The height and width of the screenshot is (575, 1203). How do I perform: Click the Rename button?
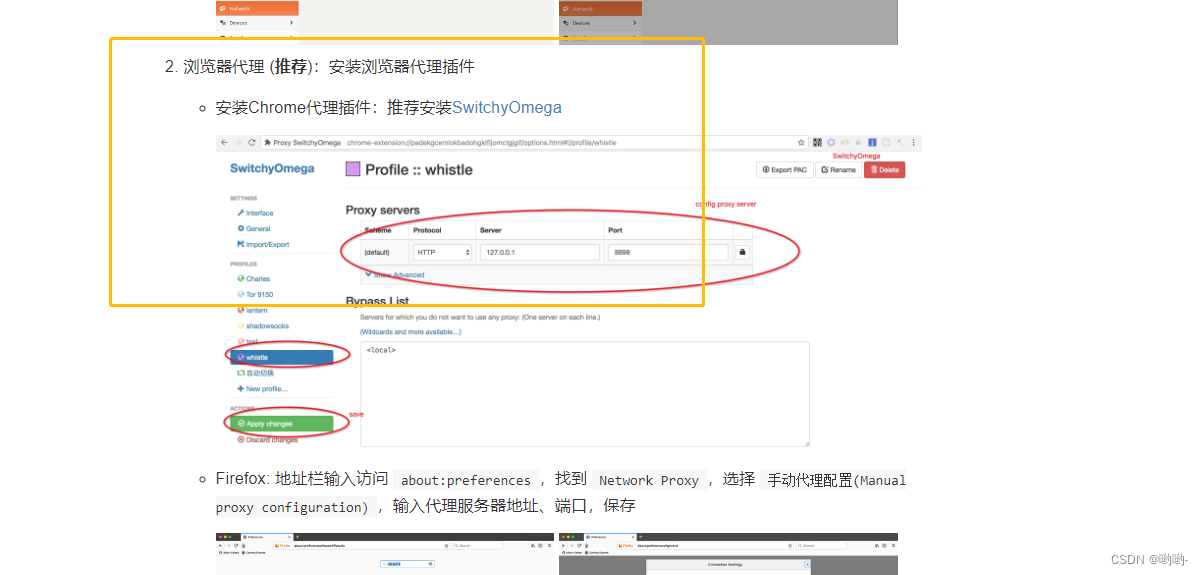coord(838,170)
